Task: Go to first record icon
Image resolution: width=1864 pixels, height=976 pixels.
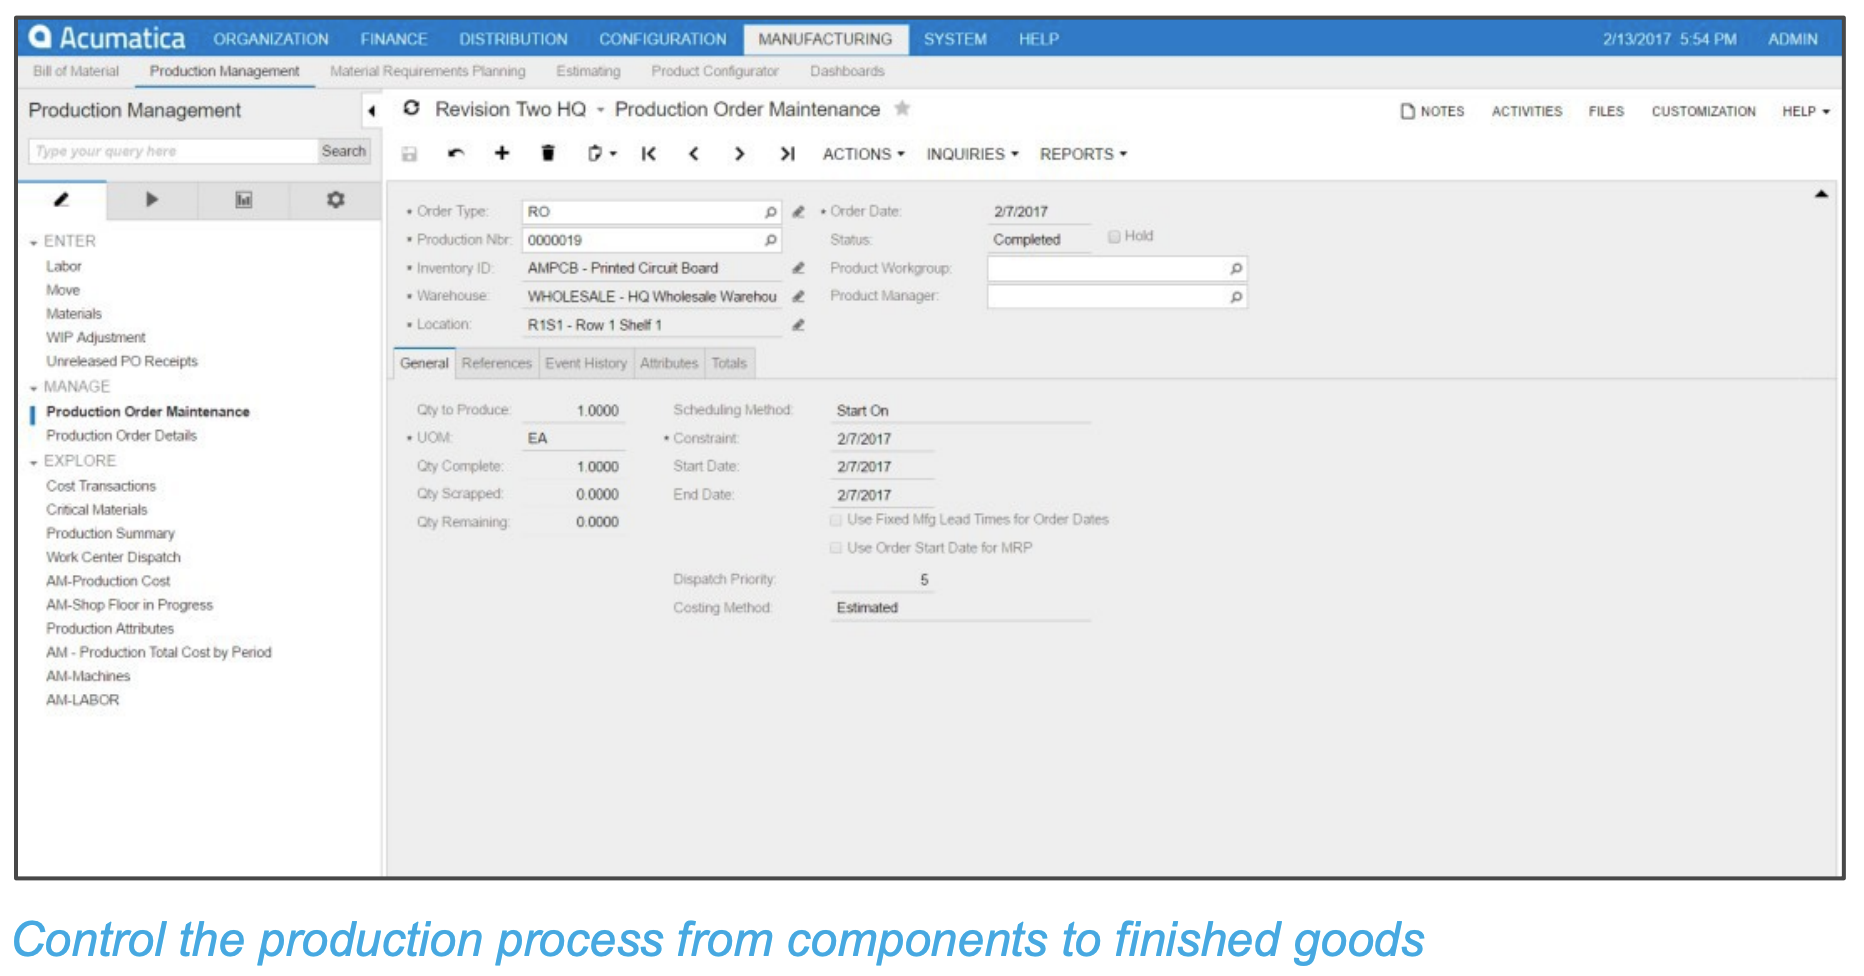Action: pos(649,153)
